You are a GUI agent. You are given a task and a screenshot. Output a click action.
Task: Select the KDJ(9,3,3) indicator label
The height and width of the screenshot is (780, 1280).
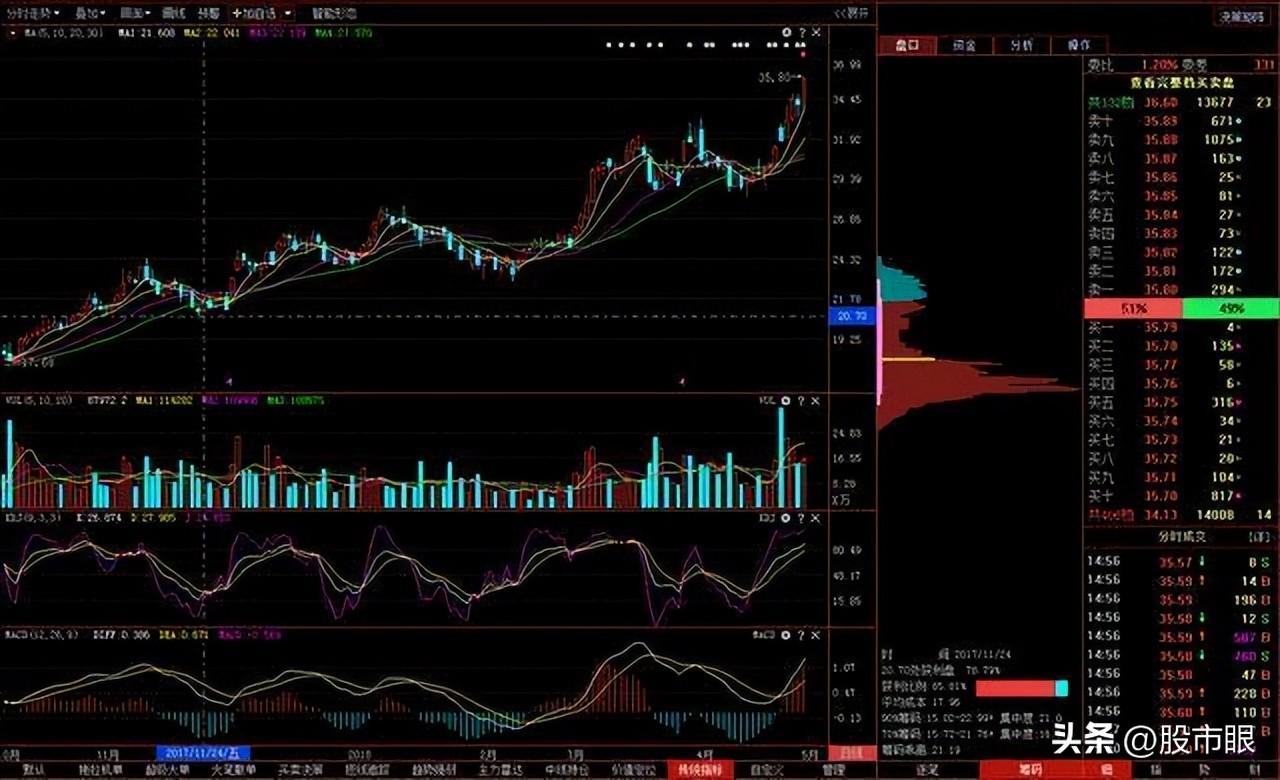(33, 518)
